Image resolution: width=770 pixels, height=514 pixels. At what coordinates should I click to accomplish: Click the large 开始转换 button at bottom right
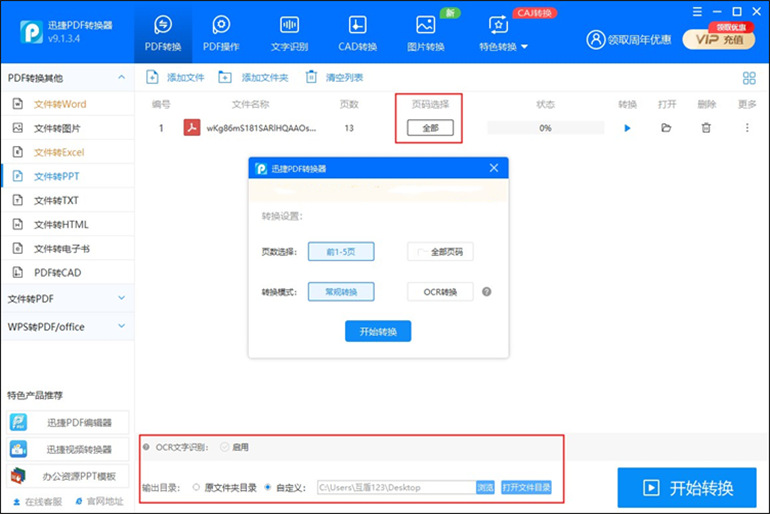(687, 487)
